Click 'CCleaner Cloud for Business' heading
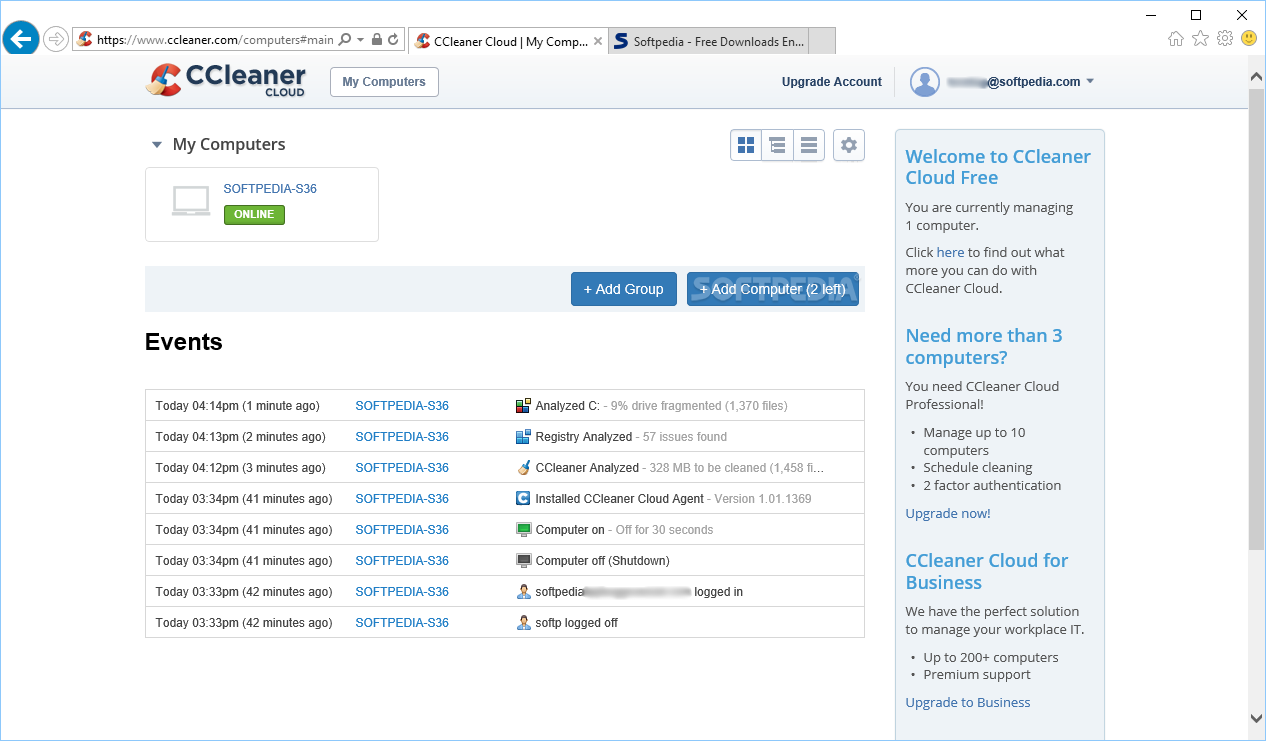Screen dimensions: 1266x741 pyautogui.click(x=987, y=572)
